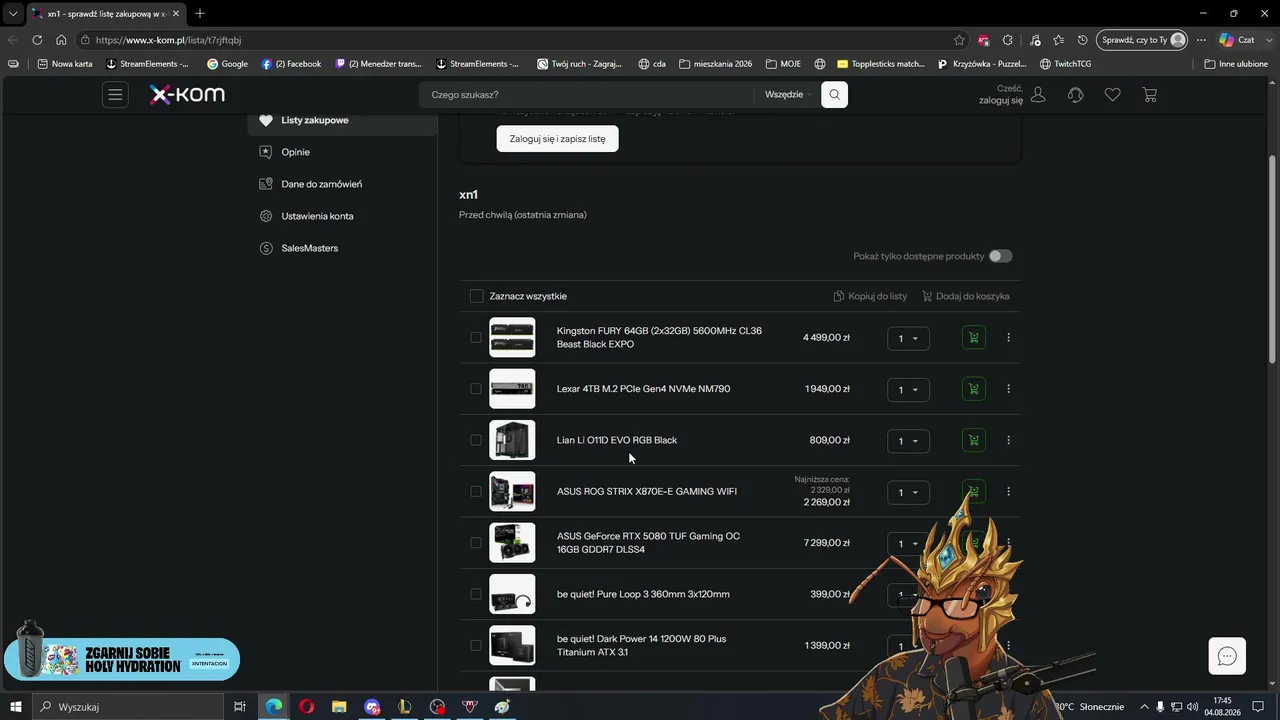Tick the checkbox for Kingston FURY 64GB
The image size is (1280, 720).
476,338
